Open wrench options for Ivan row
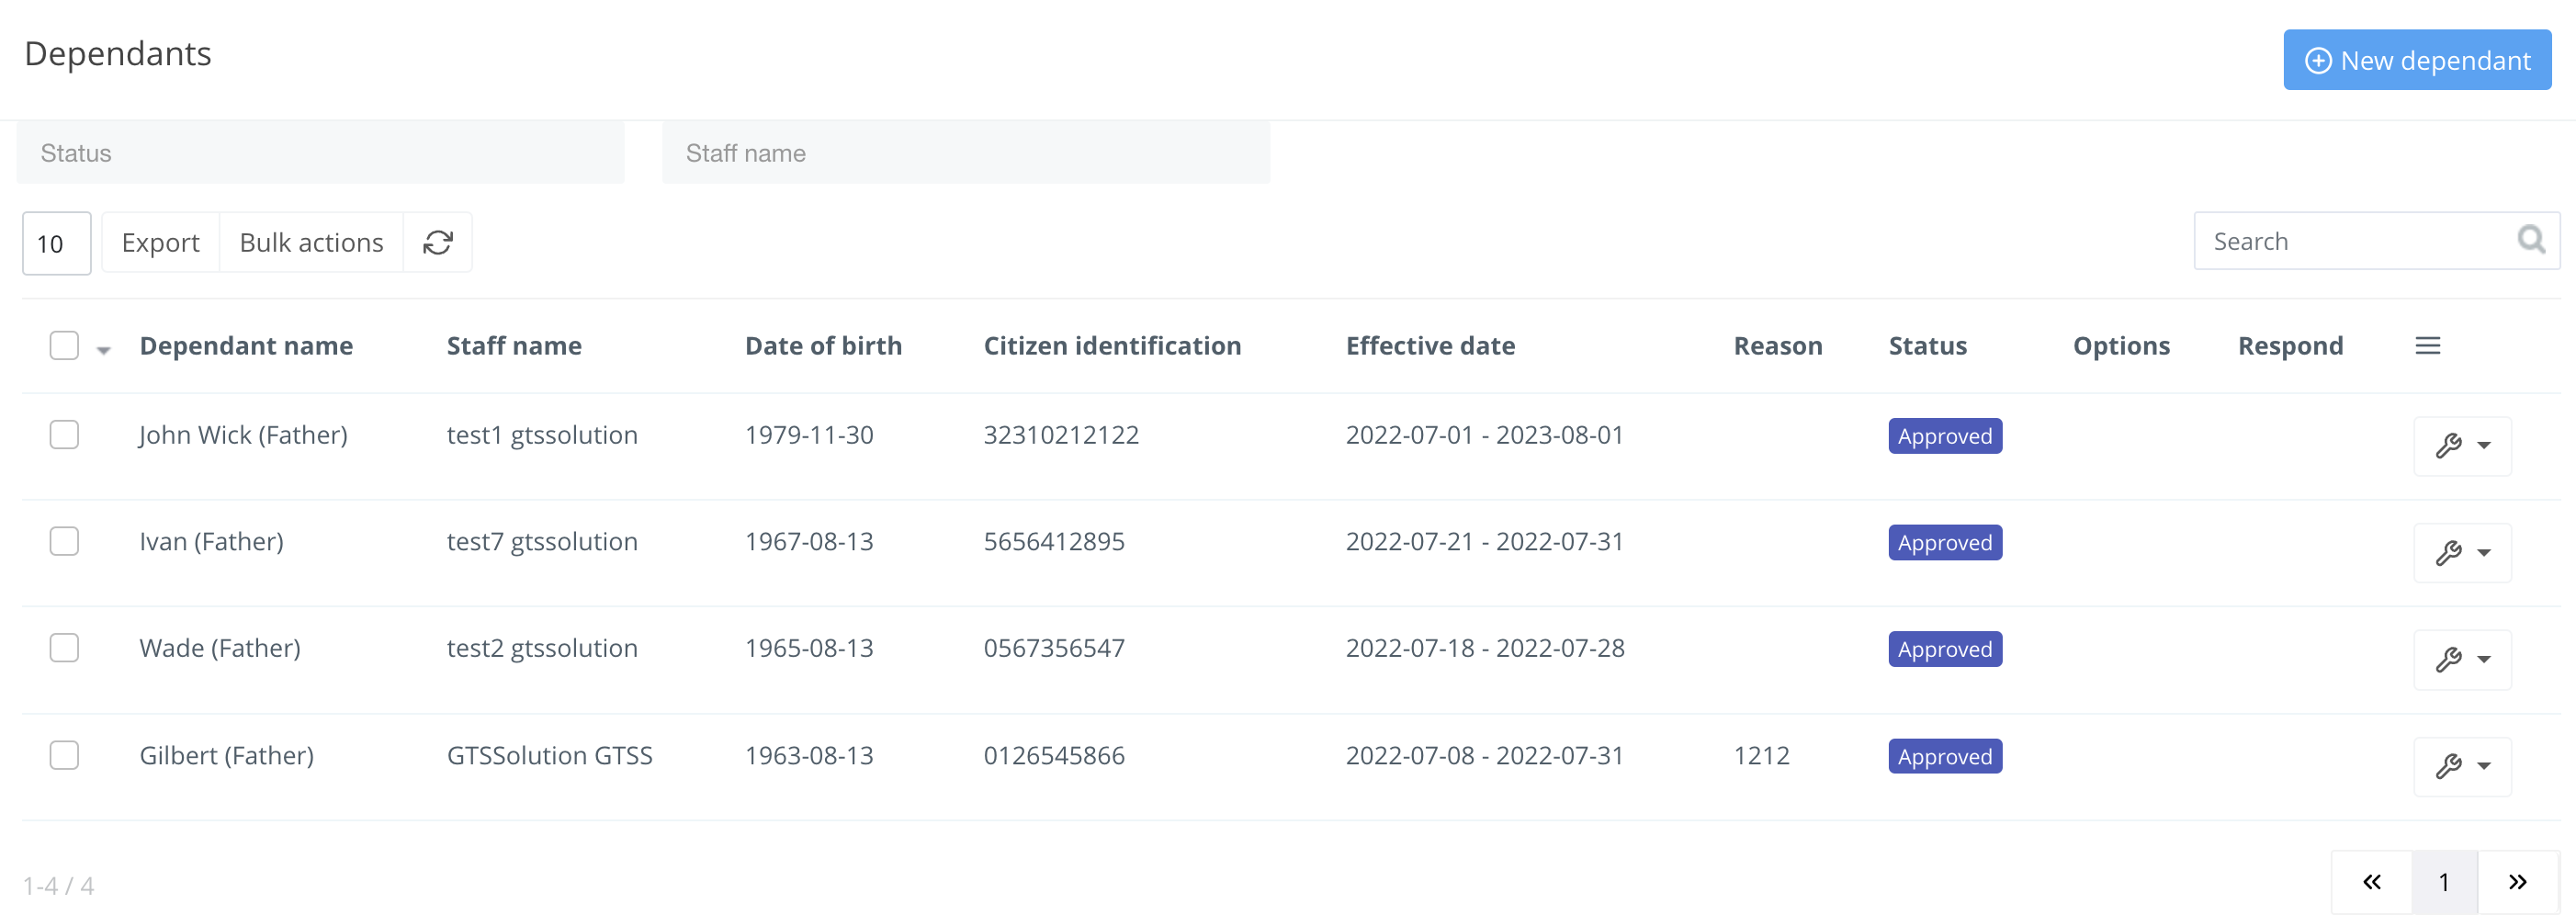2576x915 pixels. point(2462,553)
